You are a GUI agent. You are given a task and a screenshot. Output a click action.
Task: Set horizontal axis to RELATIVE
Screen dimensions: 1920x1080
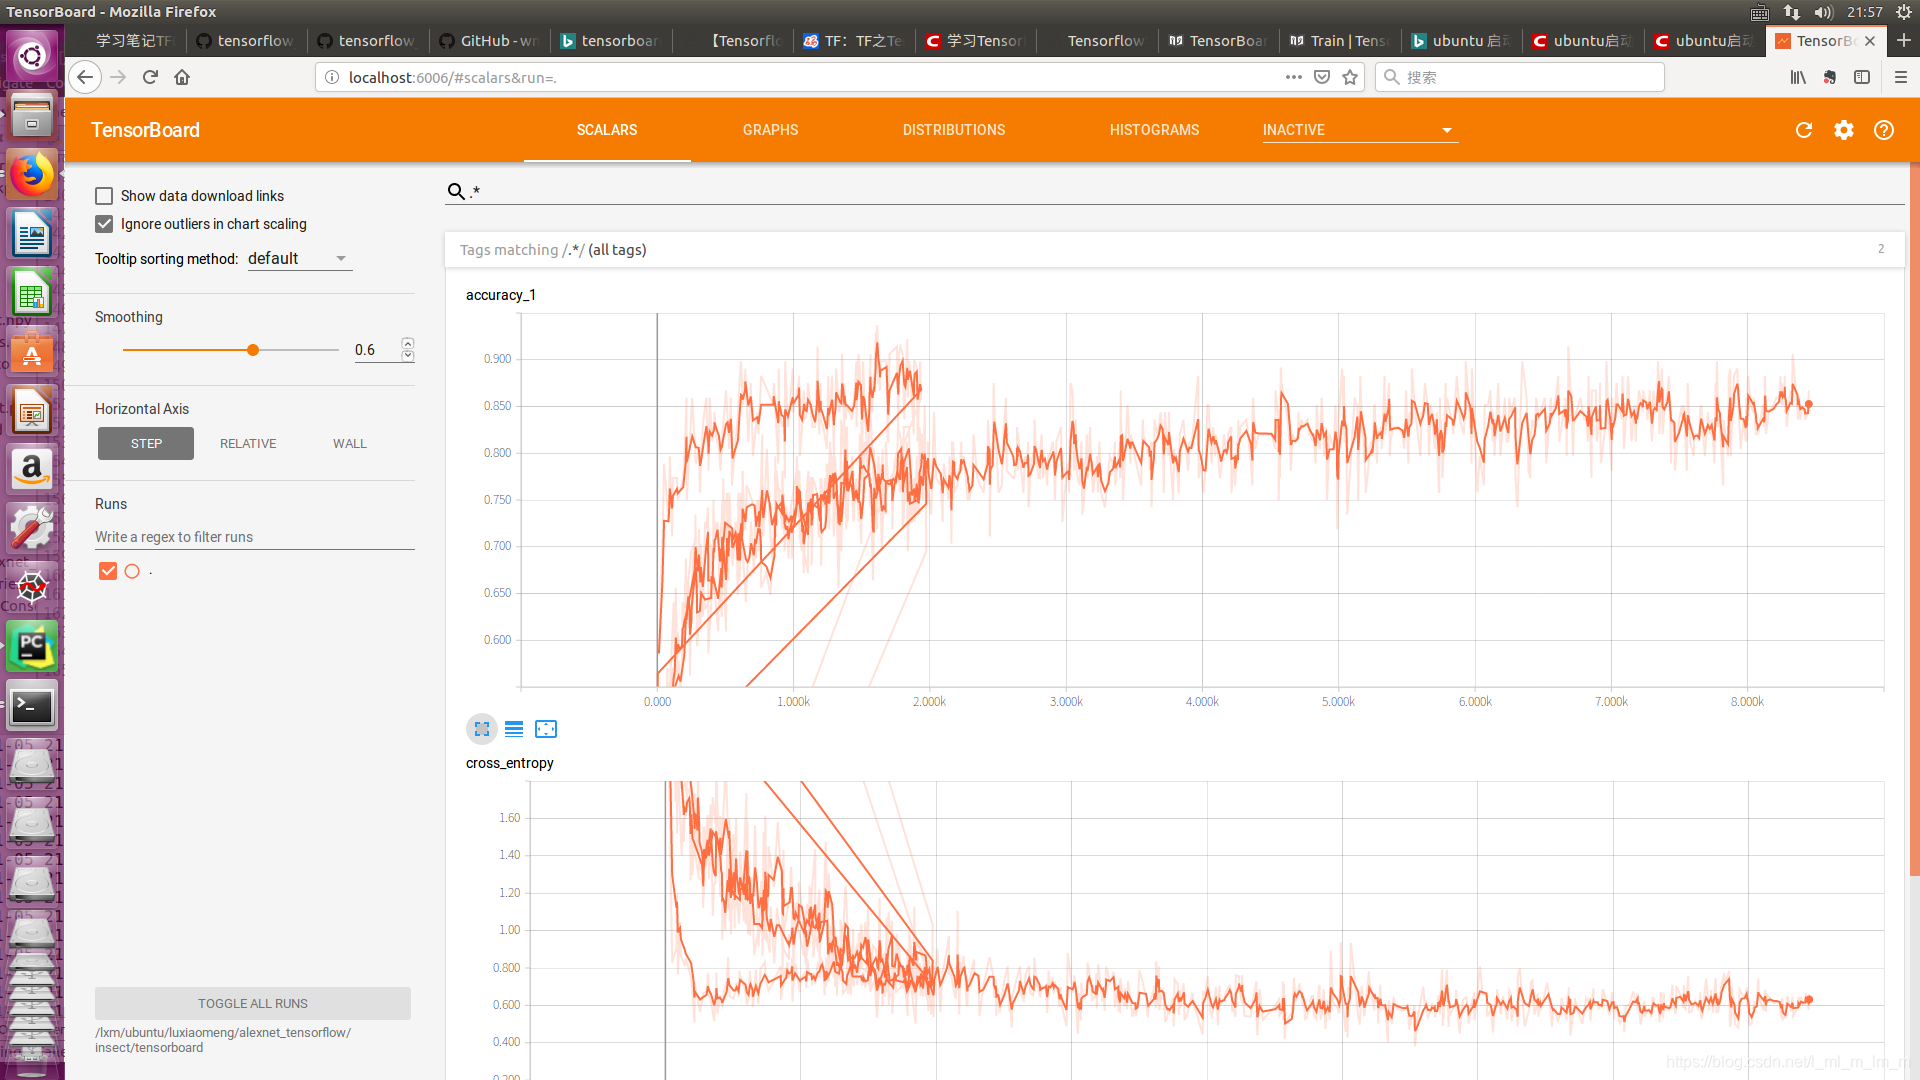248,444
